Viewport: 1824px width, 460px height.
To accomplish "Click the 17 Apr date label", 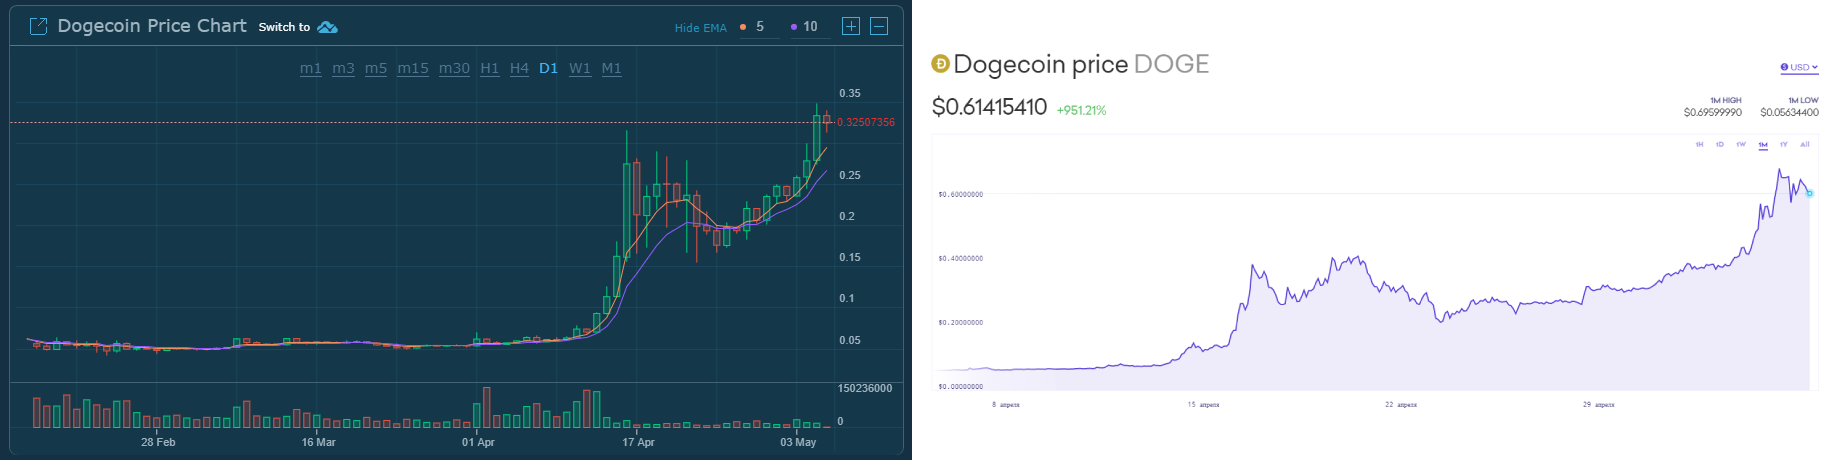I will coord(638,442).
